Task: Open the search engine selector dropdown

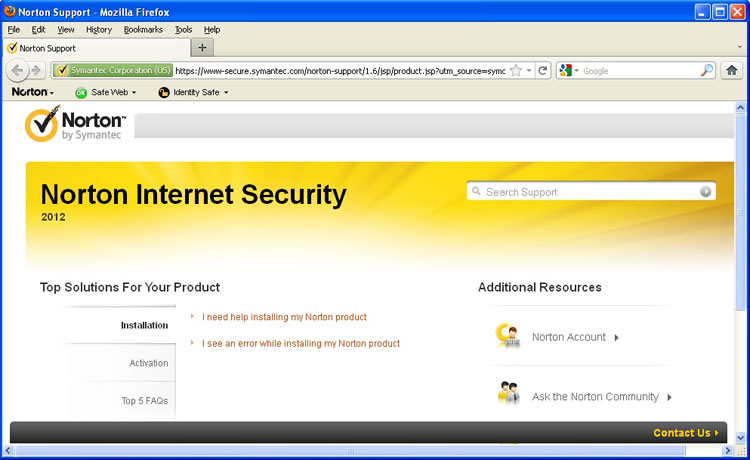Action: coord(576,71)
